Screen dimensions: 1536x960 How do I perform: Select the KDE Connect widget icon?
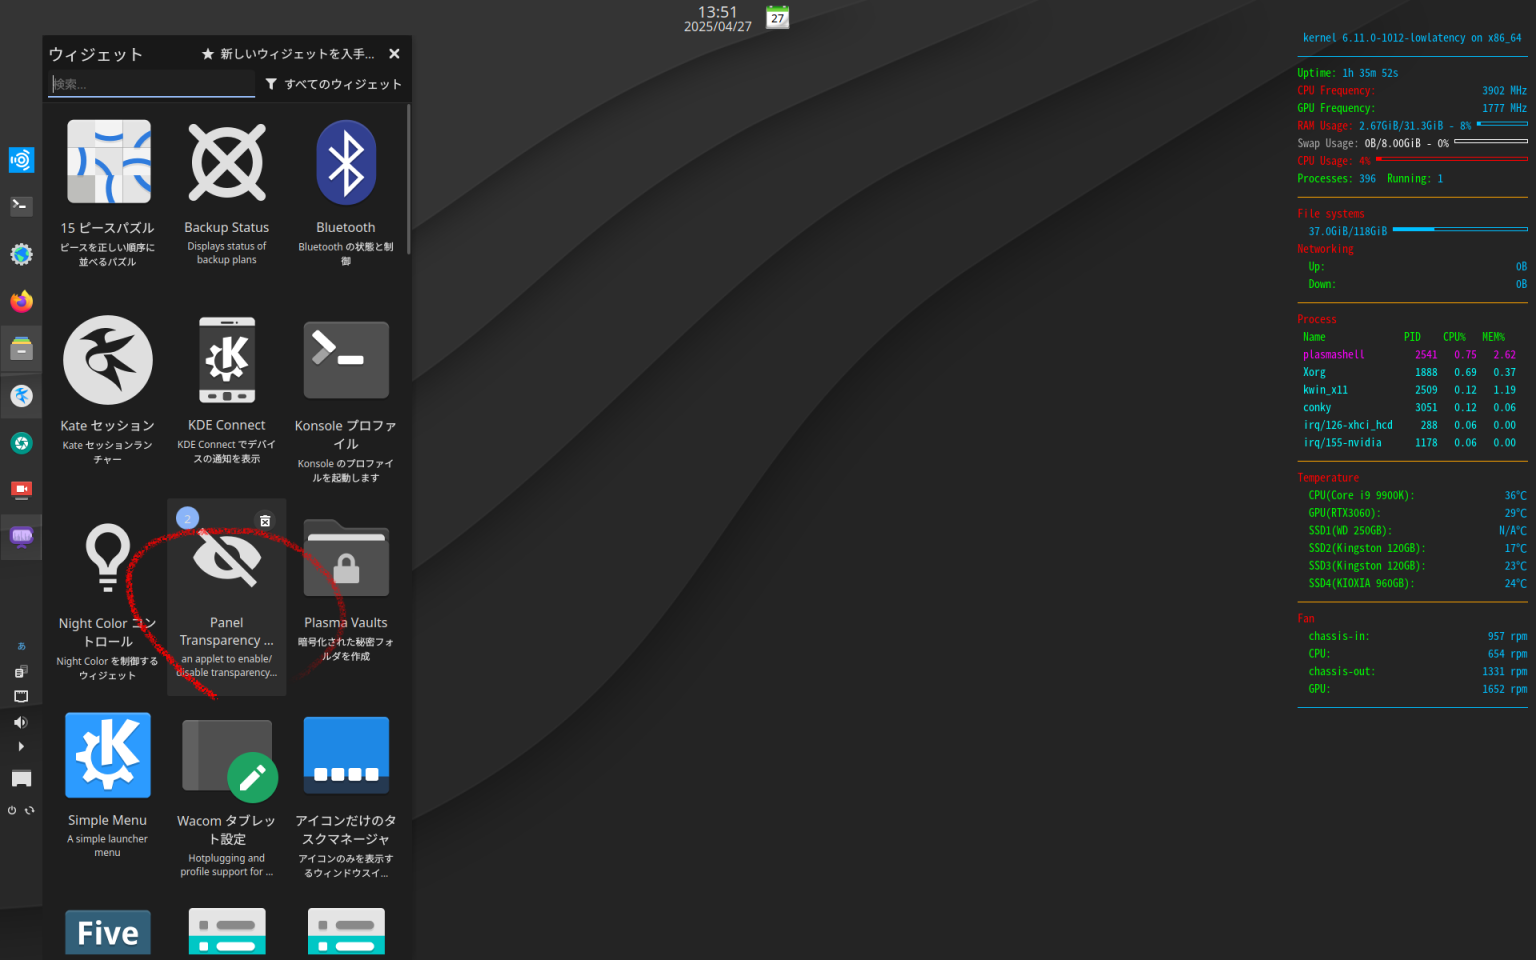point(227,360)
